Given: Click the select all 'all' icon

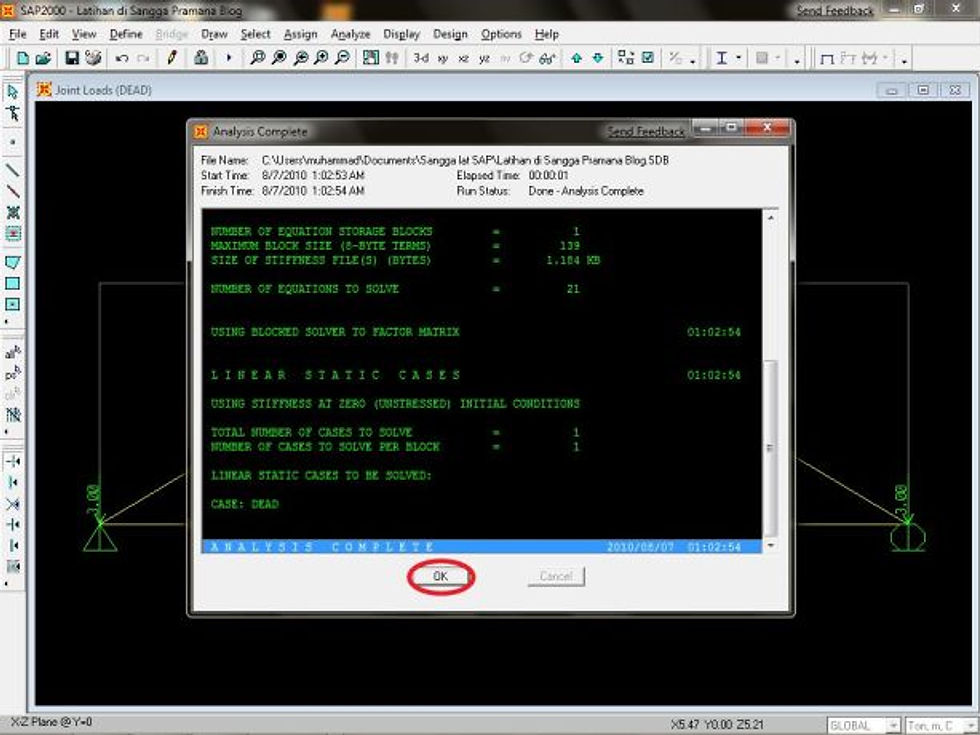Looking at the screenshot, I should coord(12,353).
